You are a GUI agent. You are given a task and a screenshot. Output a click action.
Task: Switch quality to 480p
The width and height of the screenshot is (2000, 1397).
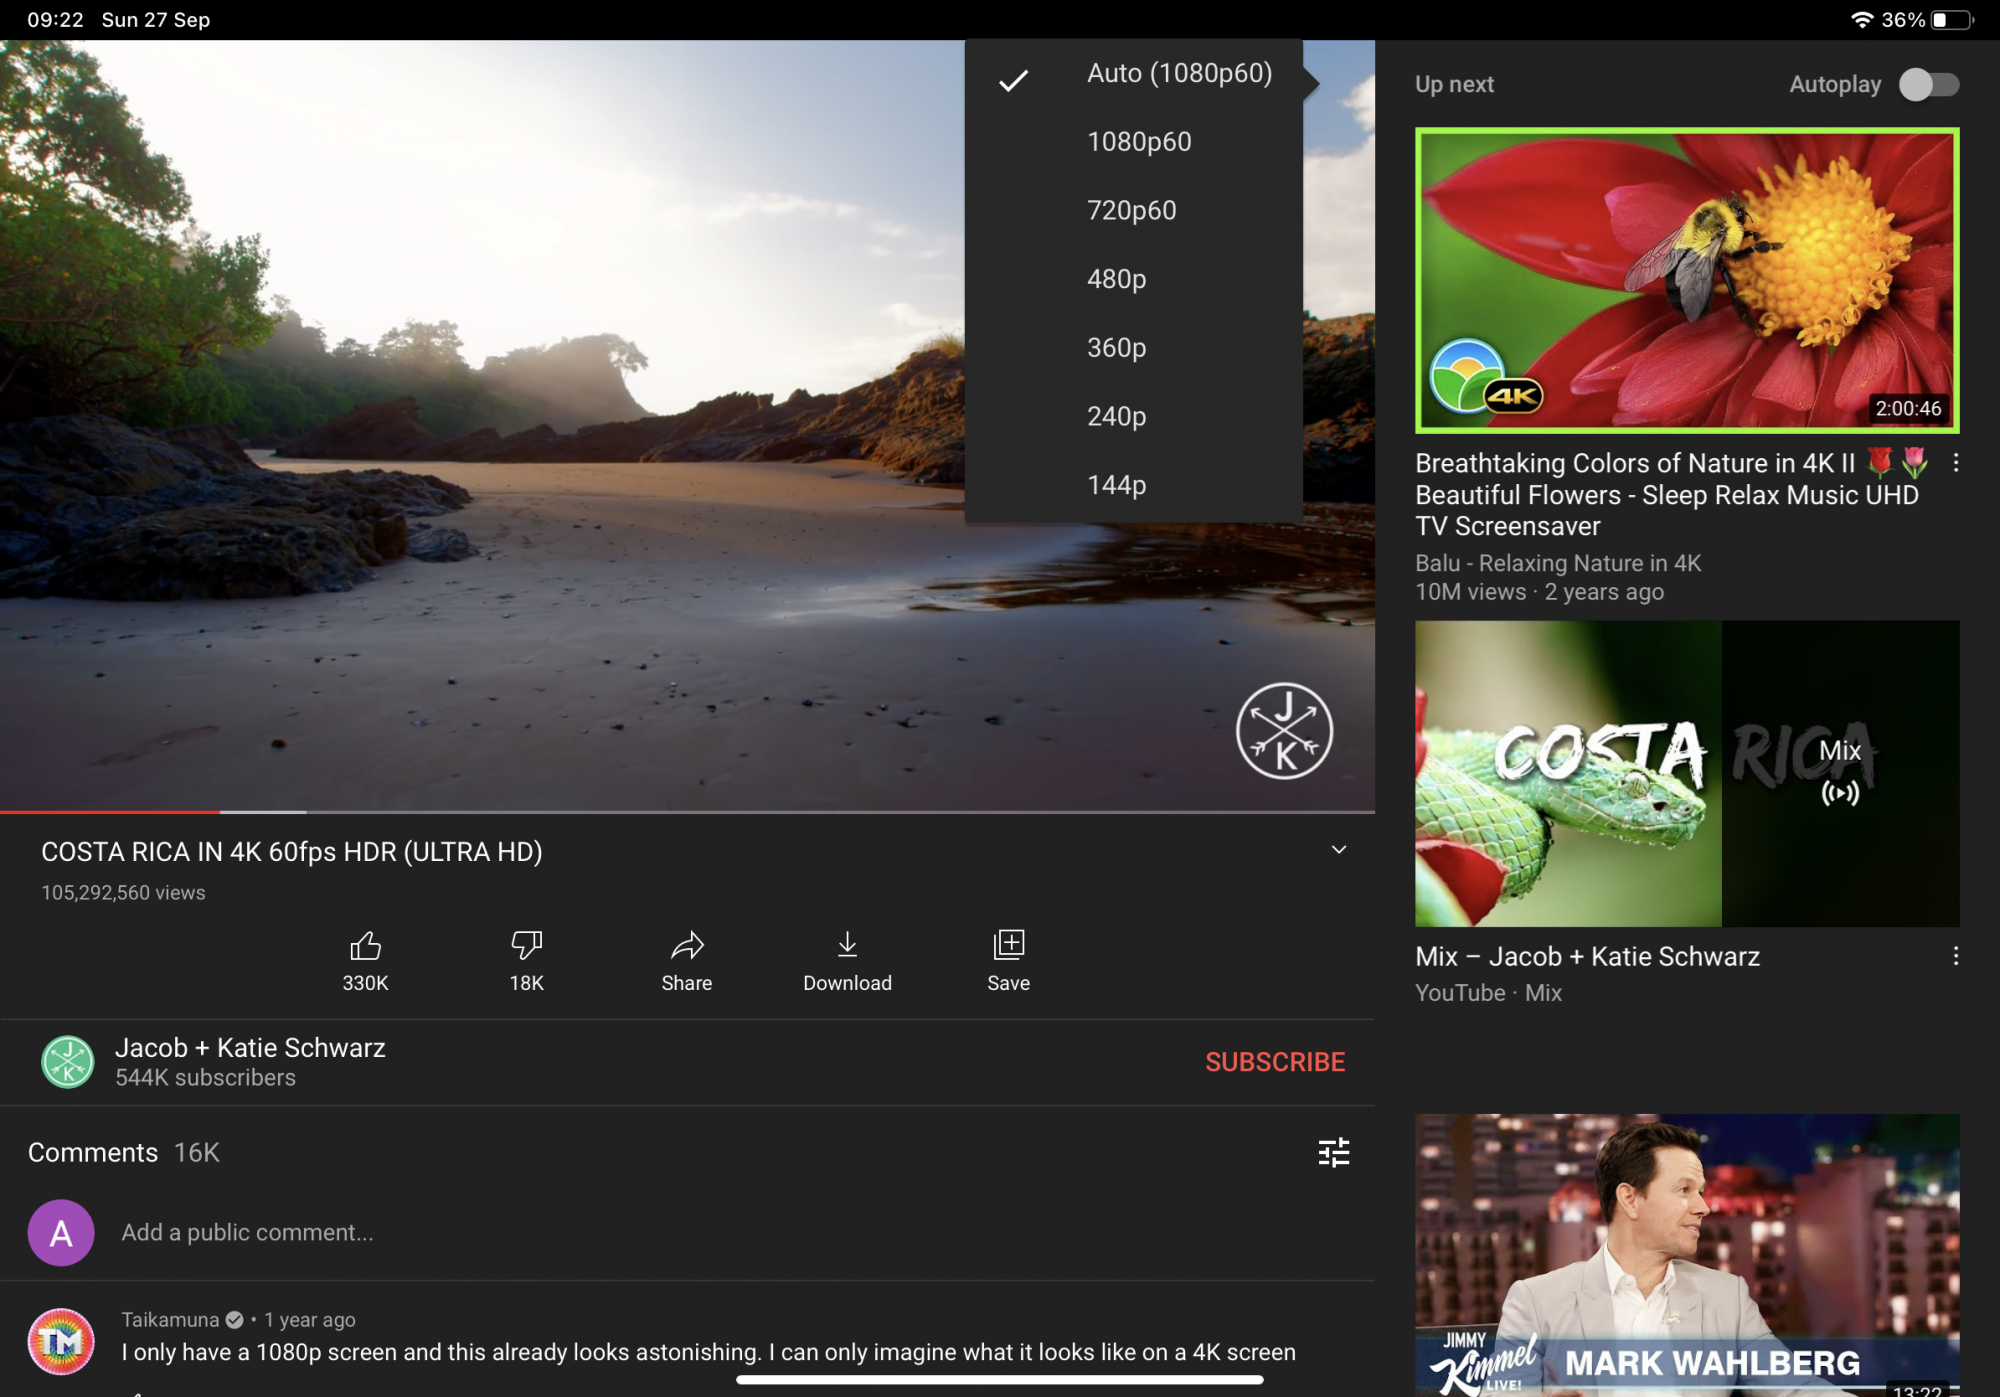coord(1134,279)
